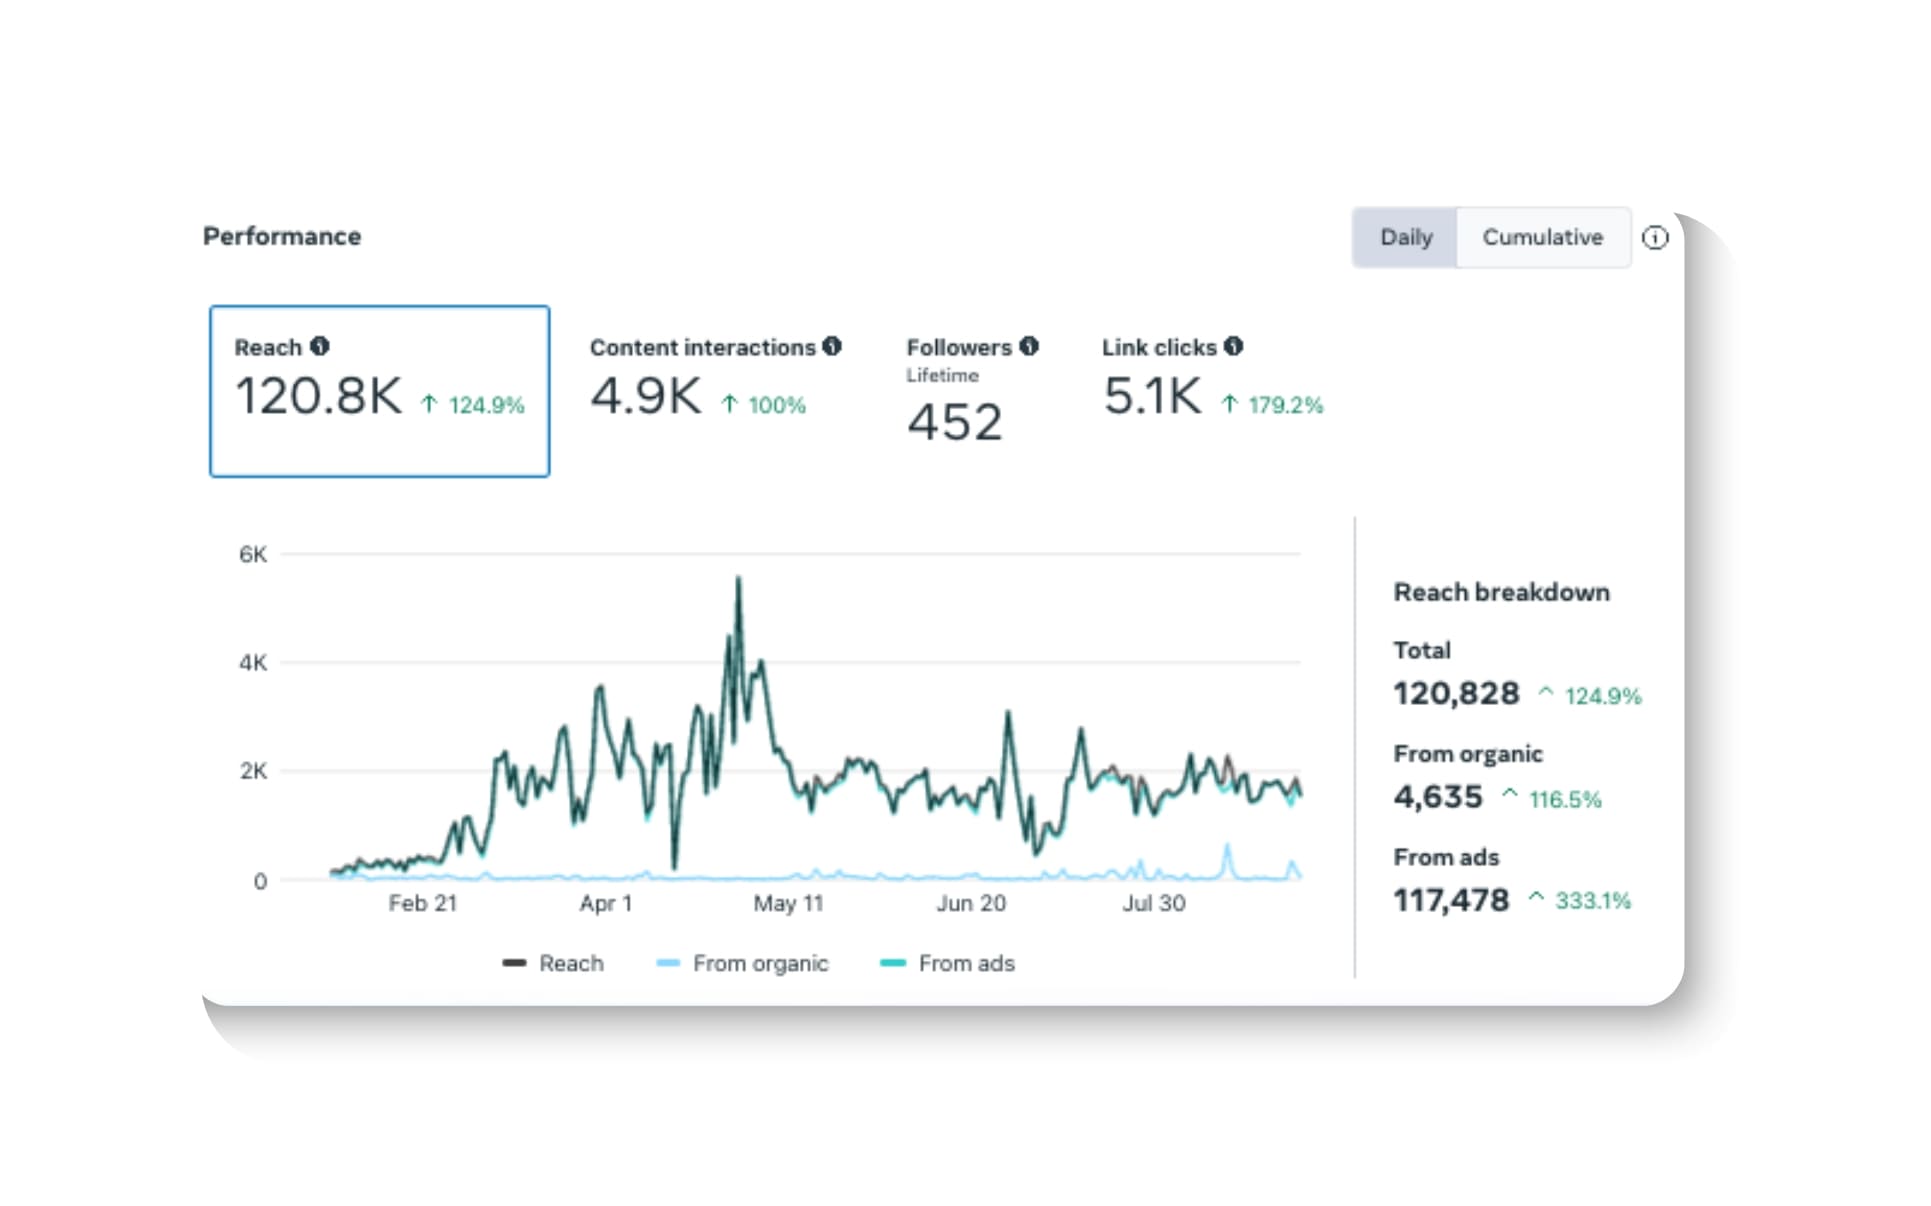The height and width of the screenshot is (1206, 1931).
Task: Click the Link clicks info icon
Action: (x=1234, y=346)
